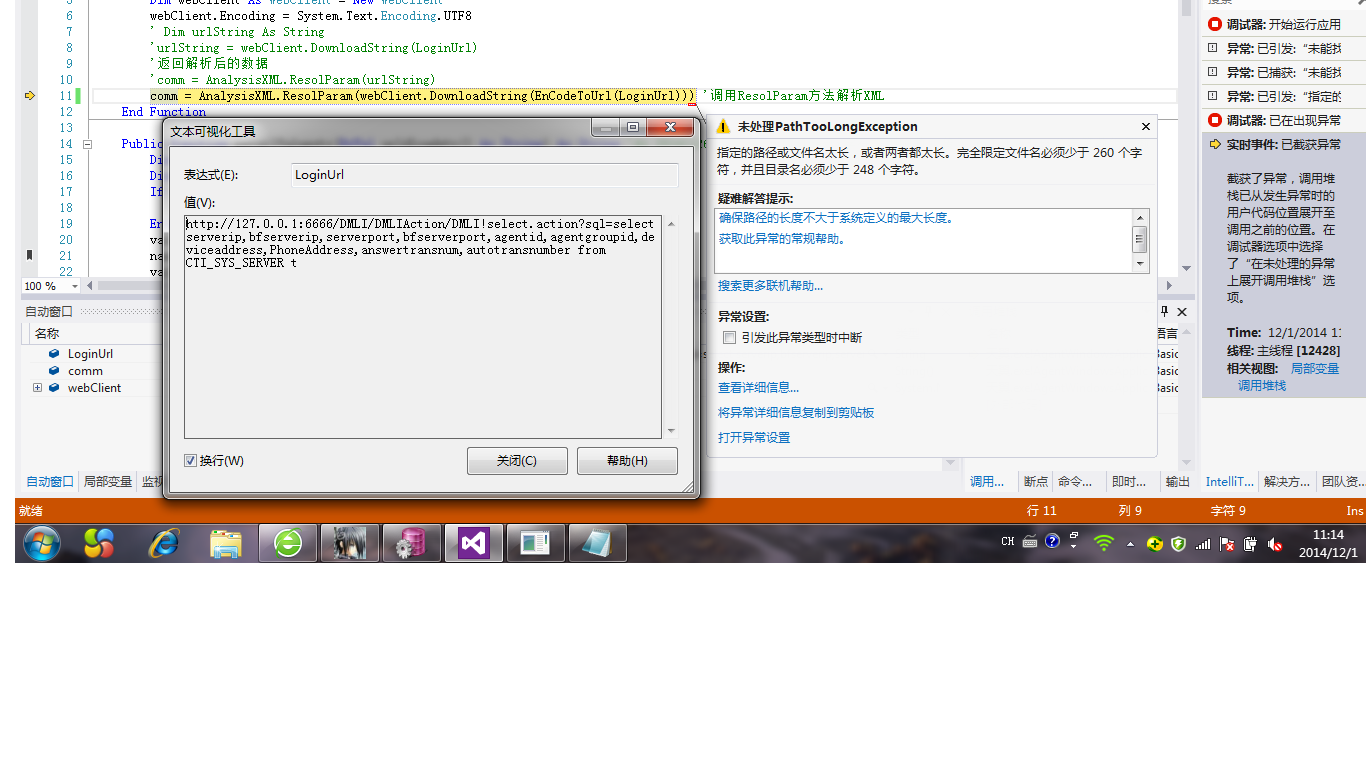Viewport: 1366px width, 768px height.
Task: Click inside the 值(V) URL text area
Action: pos(422,326)
